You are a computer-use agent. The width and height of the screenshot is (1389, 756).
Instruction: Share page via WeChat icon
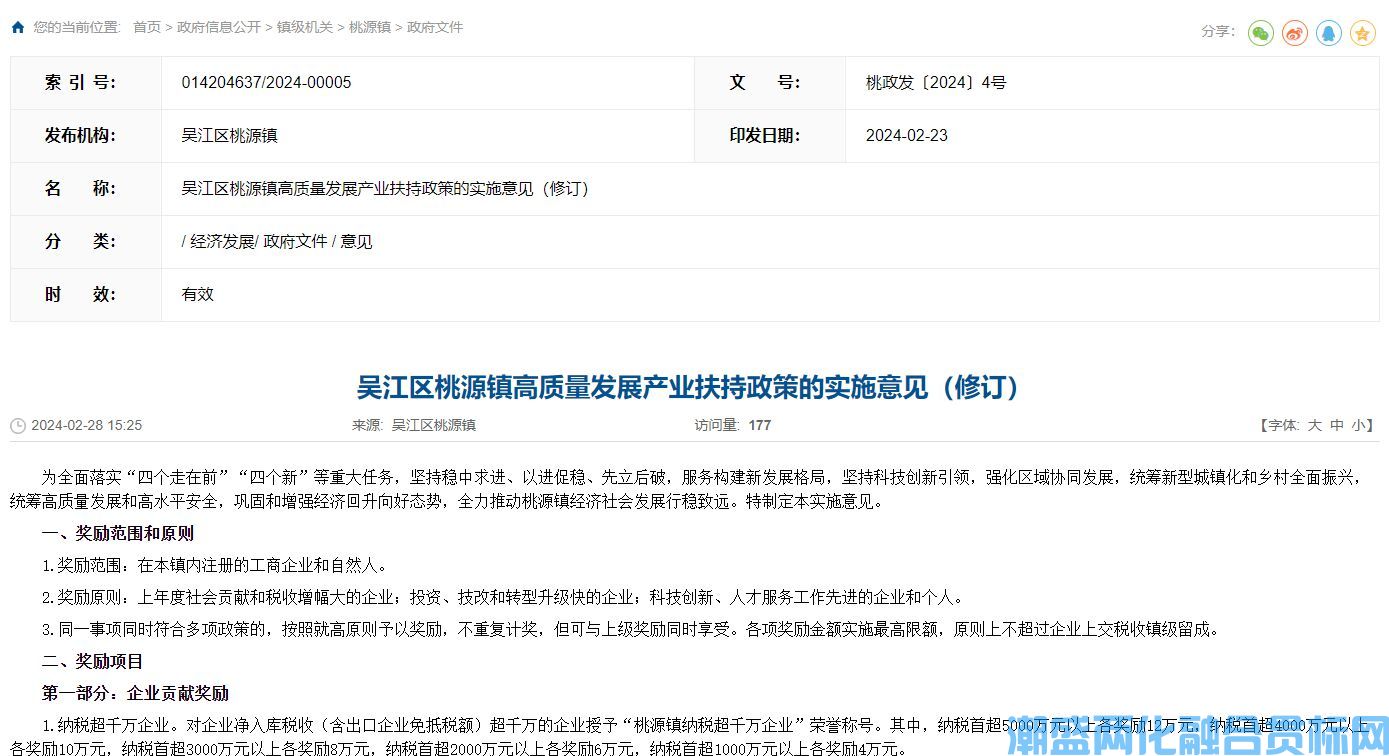(x=1260, y=33)
